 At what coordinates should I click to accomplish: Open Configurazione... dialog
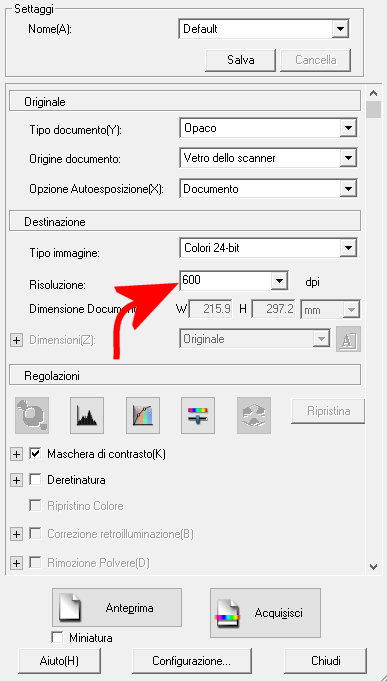click(x=192, y=661)
